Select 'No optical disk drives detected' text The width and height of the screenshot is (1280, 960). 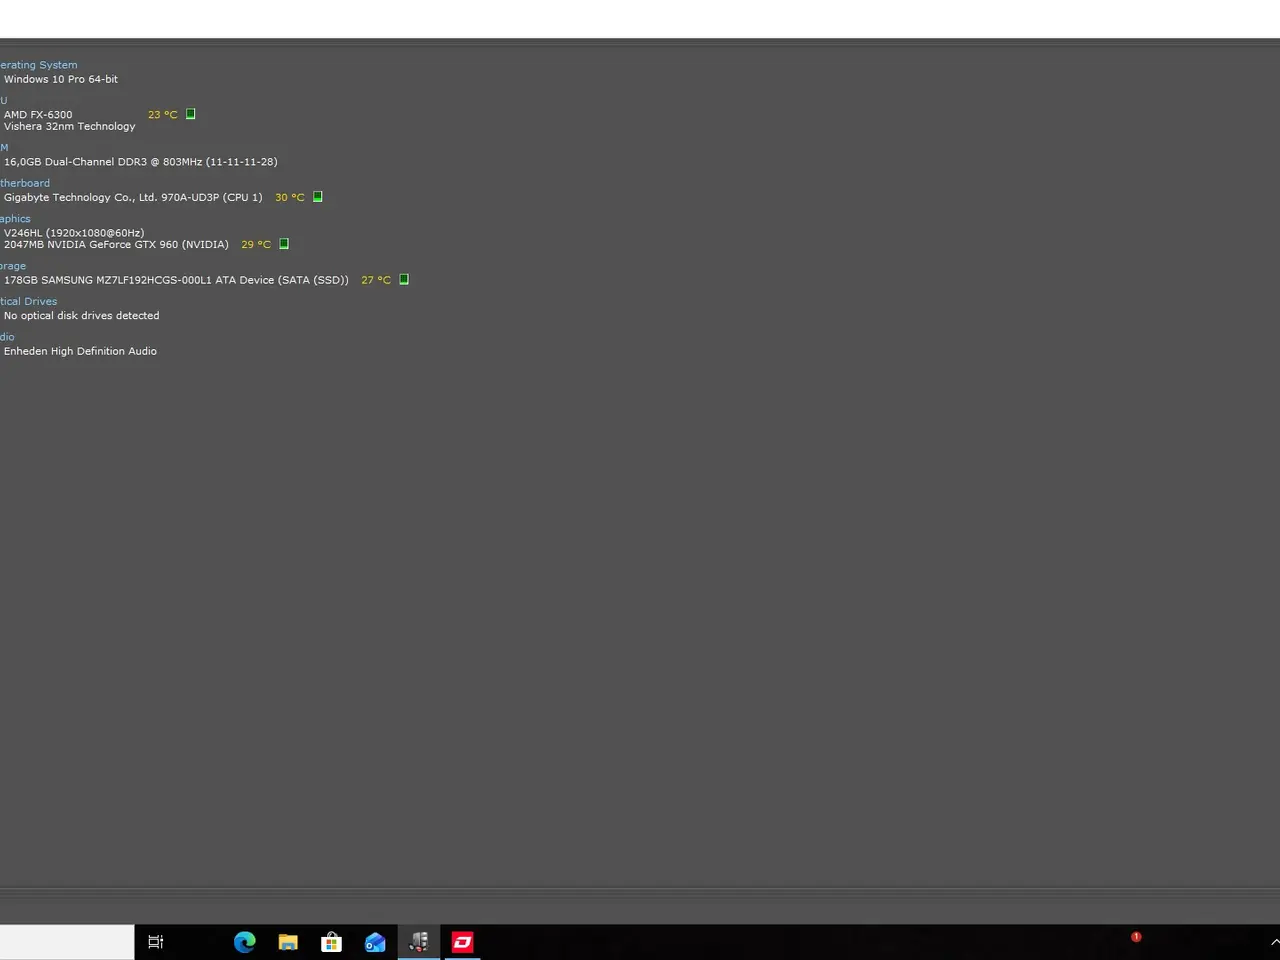81,316
